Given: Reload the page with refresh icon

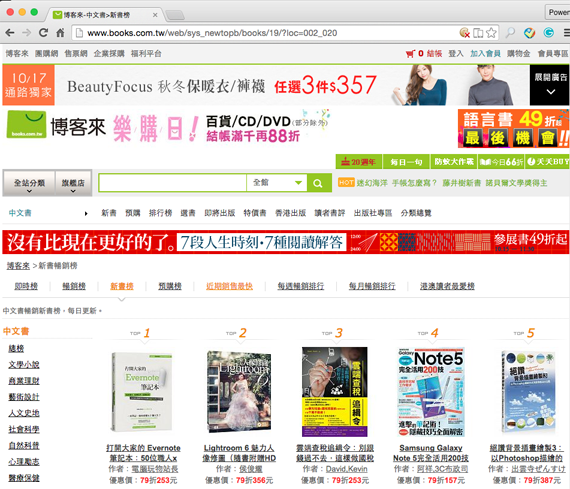Looking at the screenshot, I should click(43, 33).
